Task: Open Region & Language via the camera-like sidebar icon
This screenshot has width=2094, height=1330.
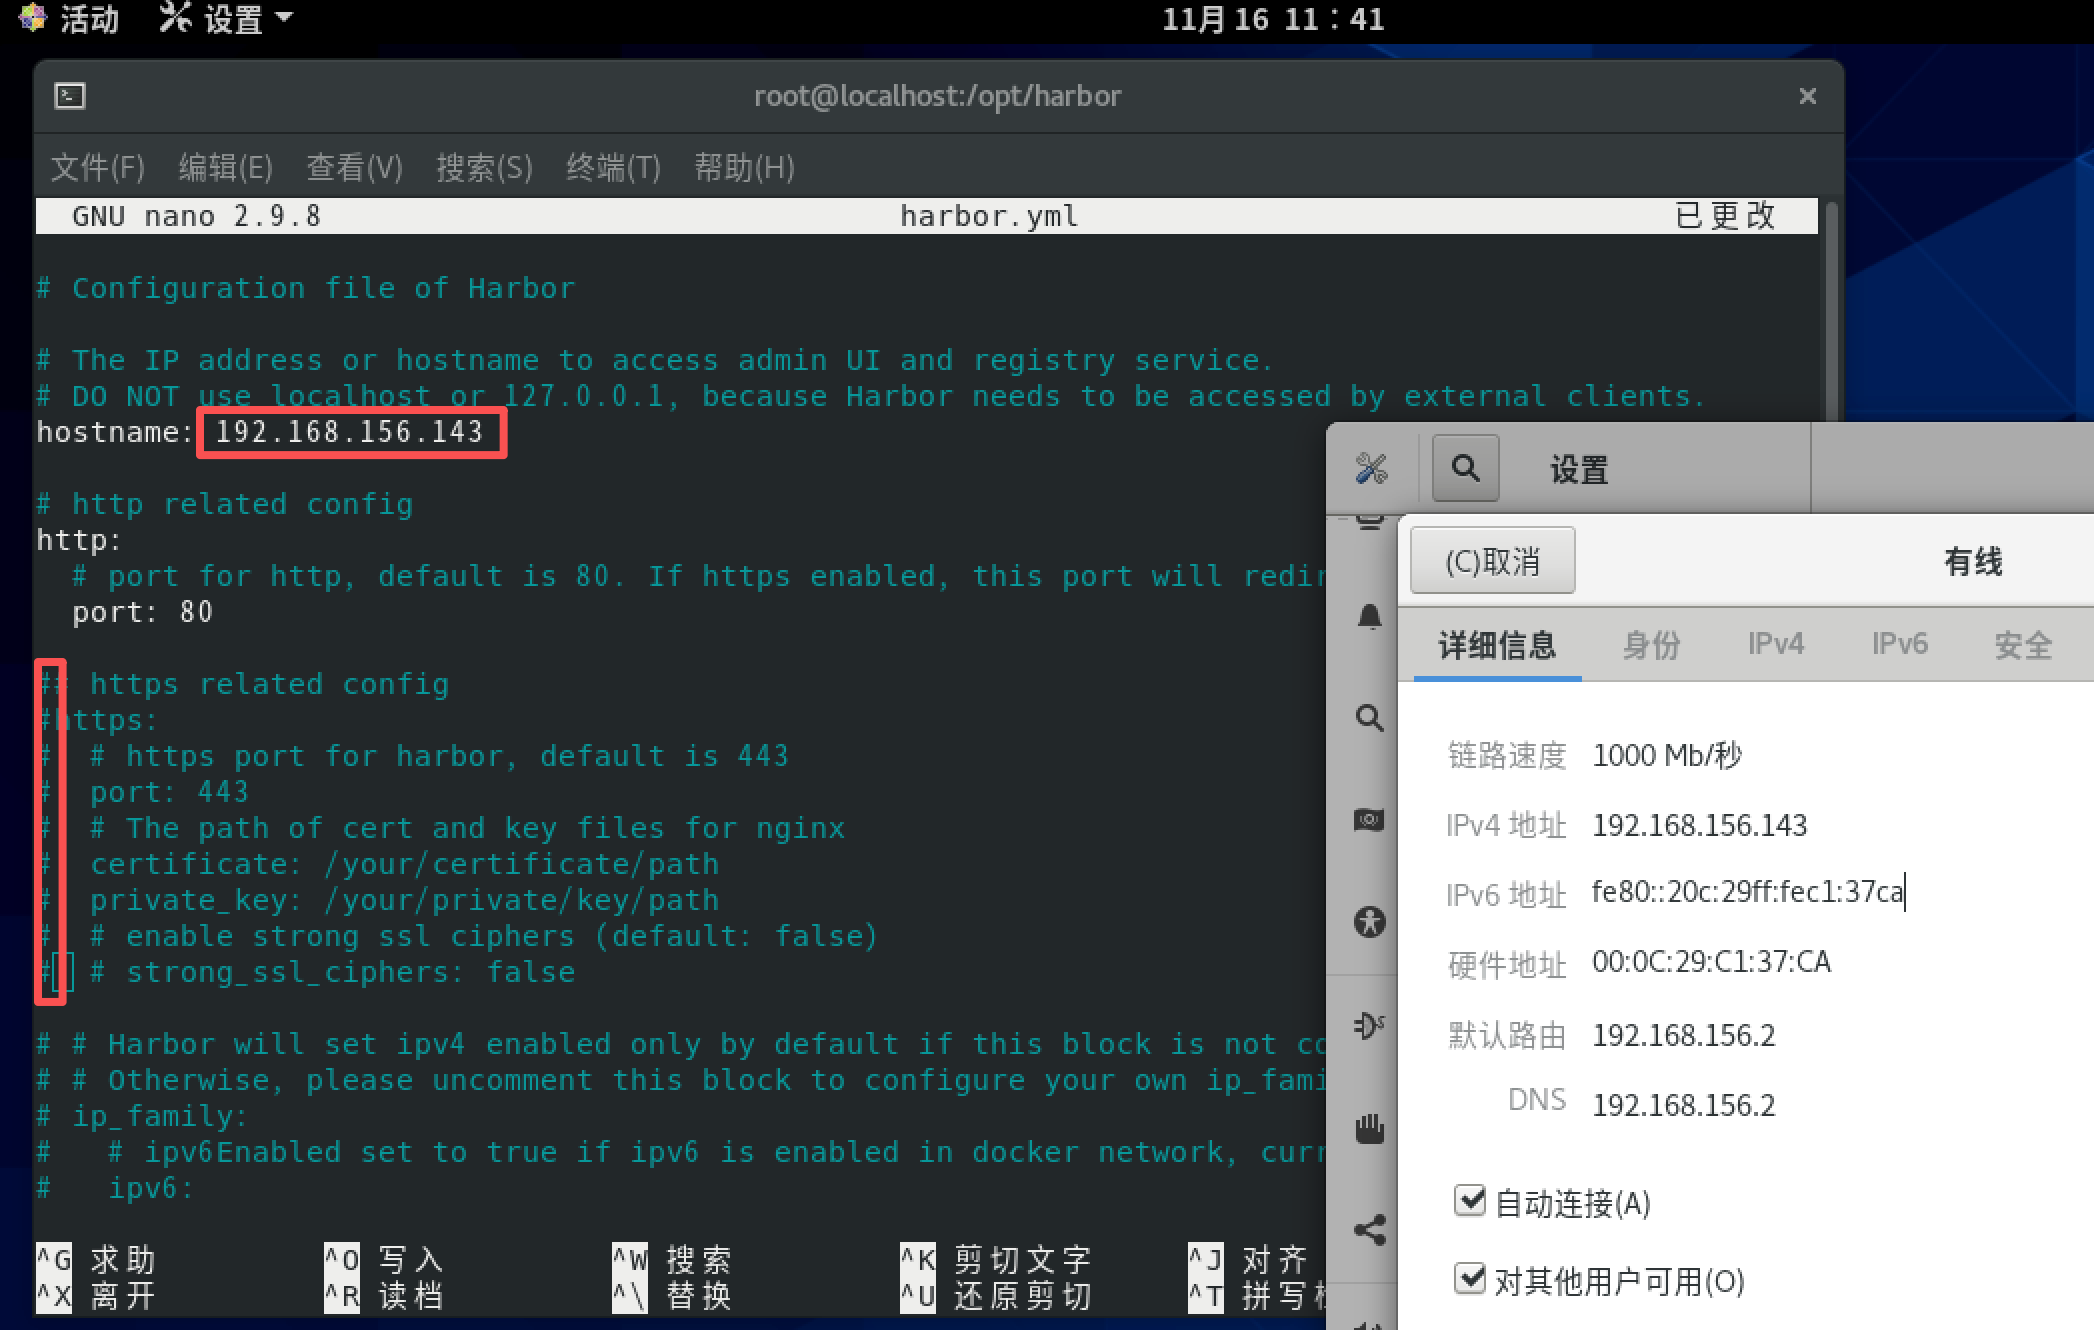Action: pyautogui.click(x=1369, y=821)
